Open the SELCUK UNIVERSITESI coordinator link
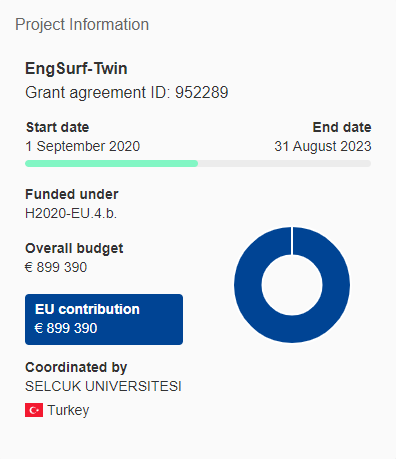The height and width of the screenshot is (459, 396). click(103, 386)
